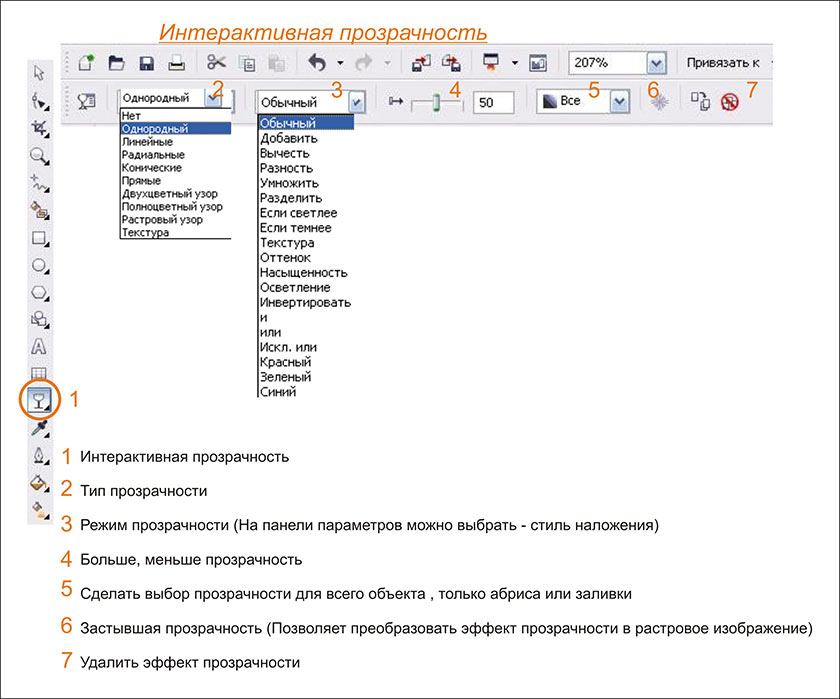Click the Save floppy disk icon

point(146,63)
